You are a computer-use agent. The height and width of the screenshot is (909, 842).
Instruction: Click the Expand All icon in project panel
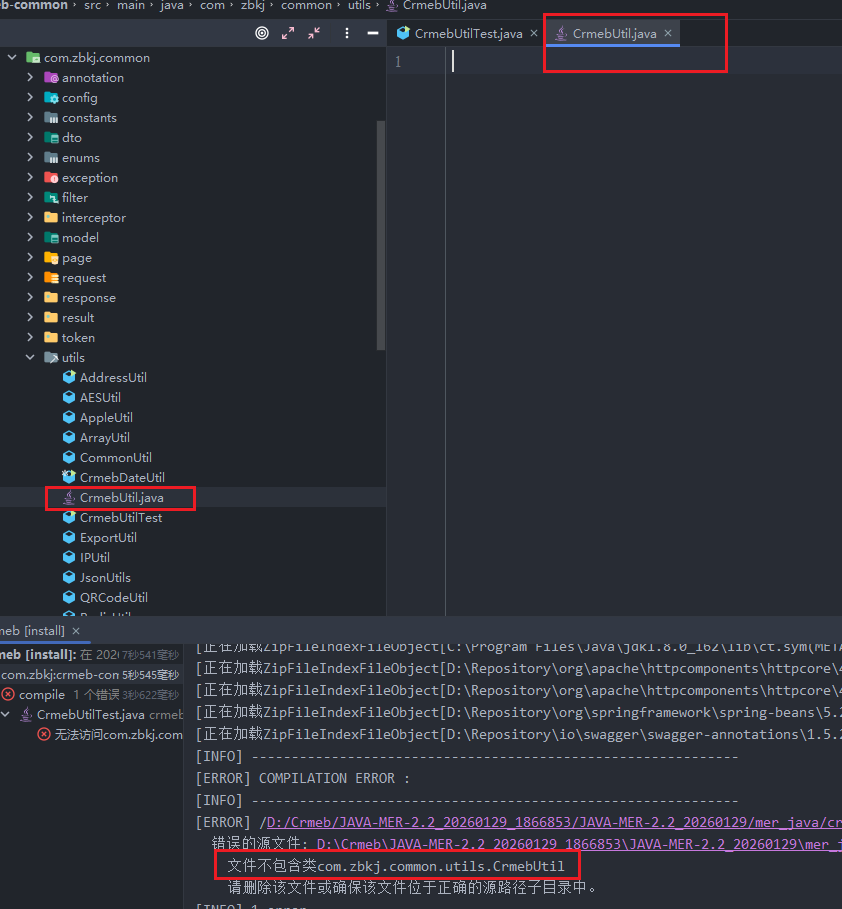click(x=288, y=33)
